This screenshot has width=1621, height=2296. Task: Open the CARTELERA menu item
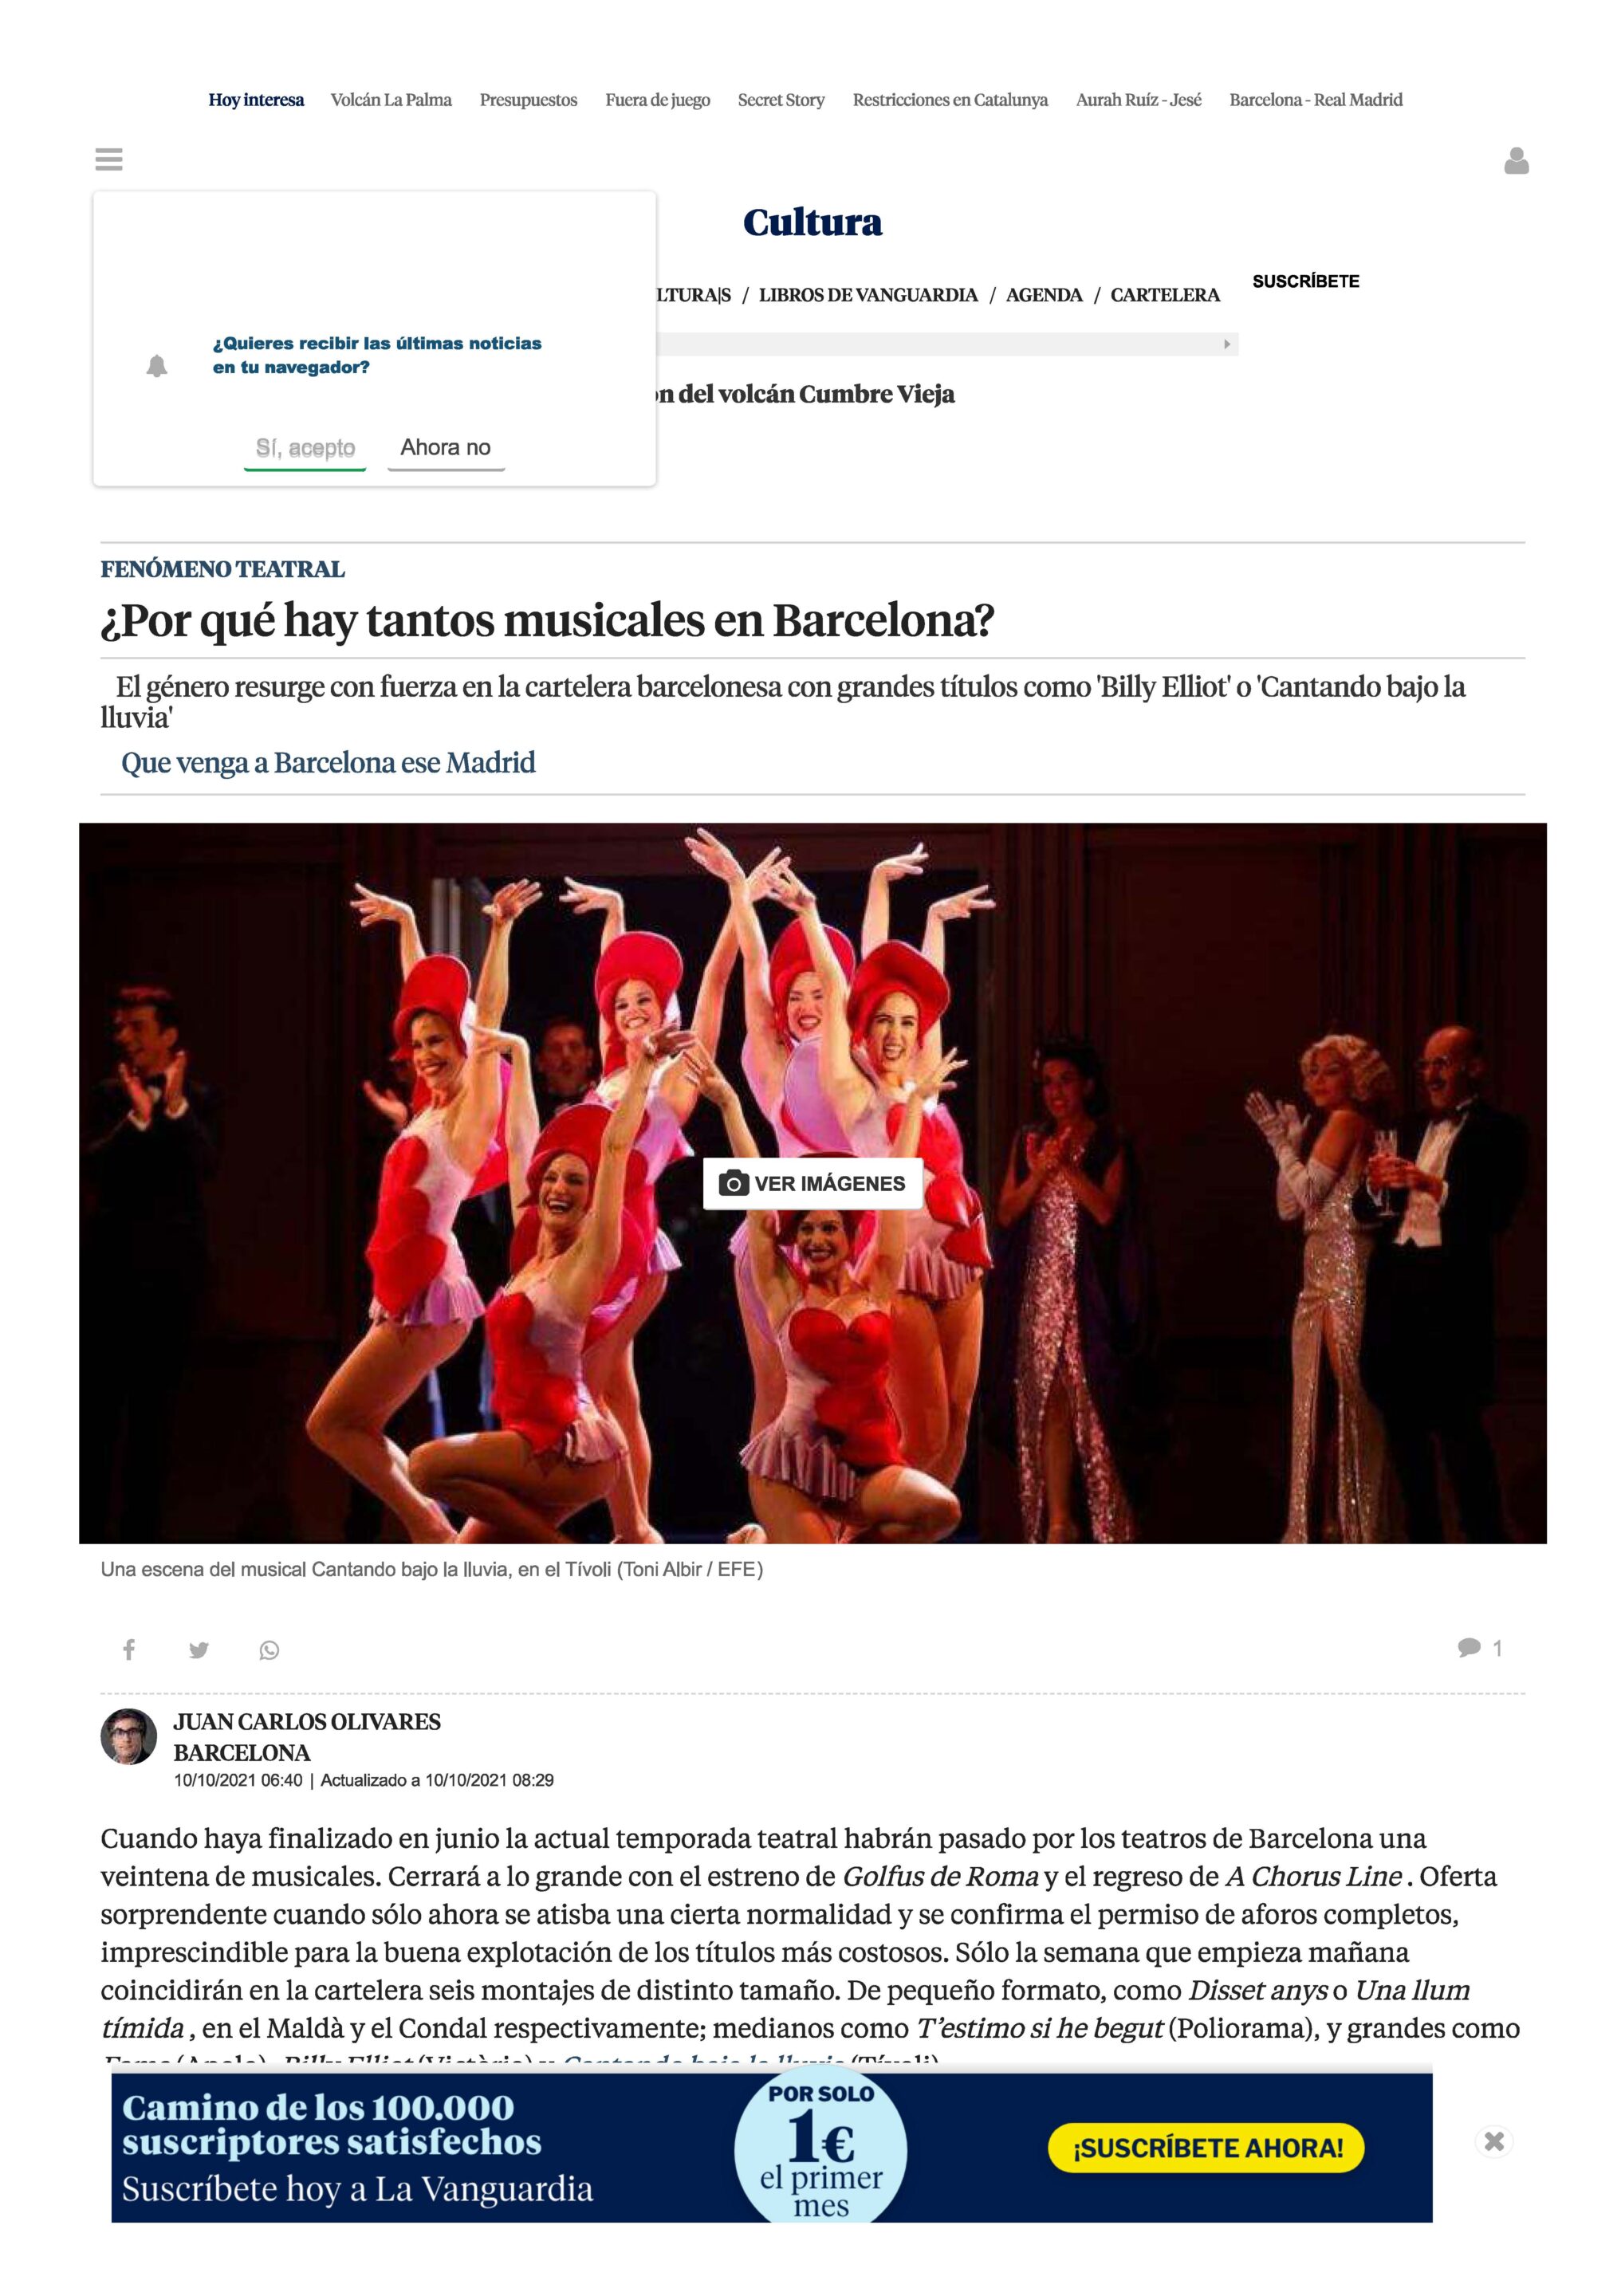pyautogui.click(x=1165, y=295)
